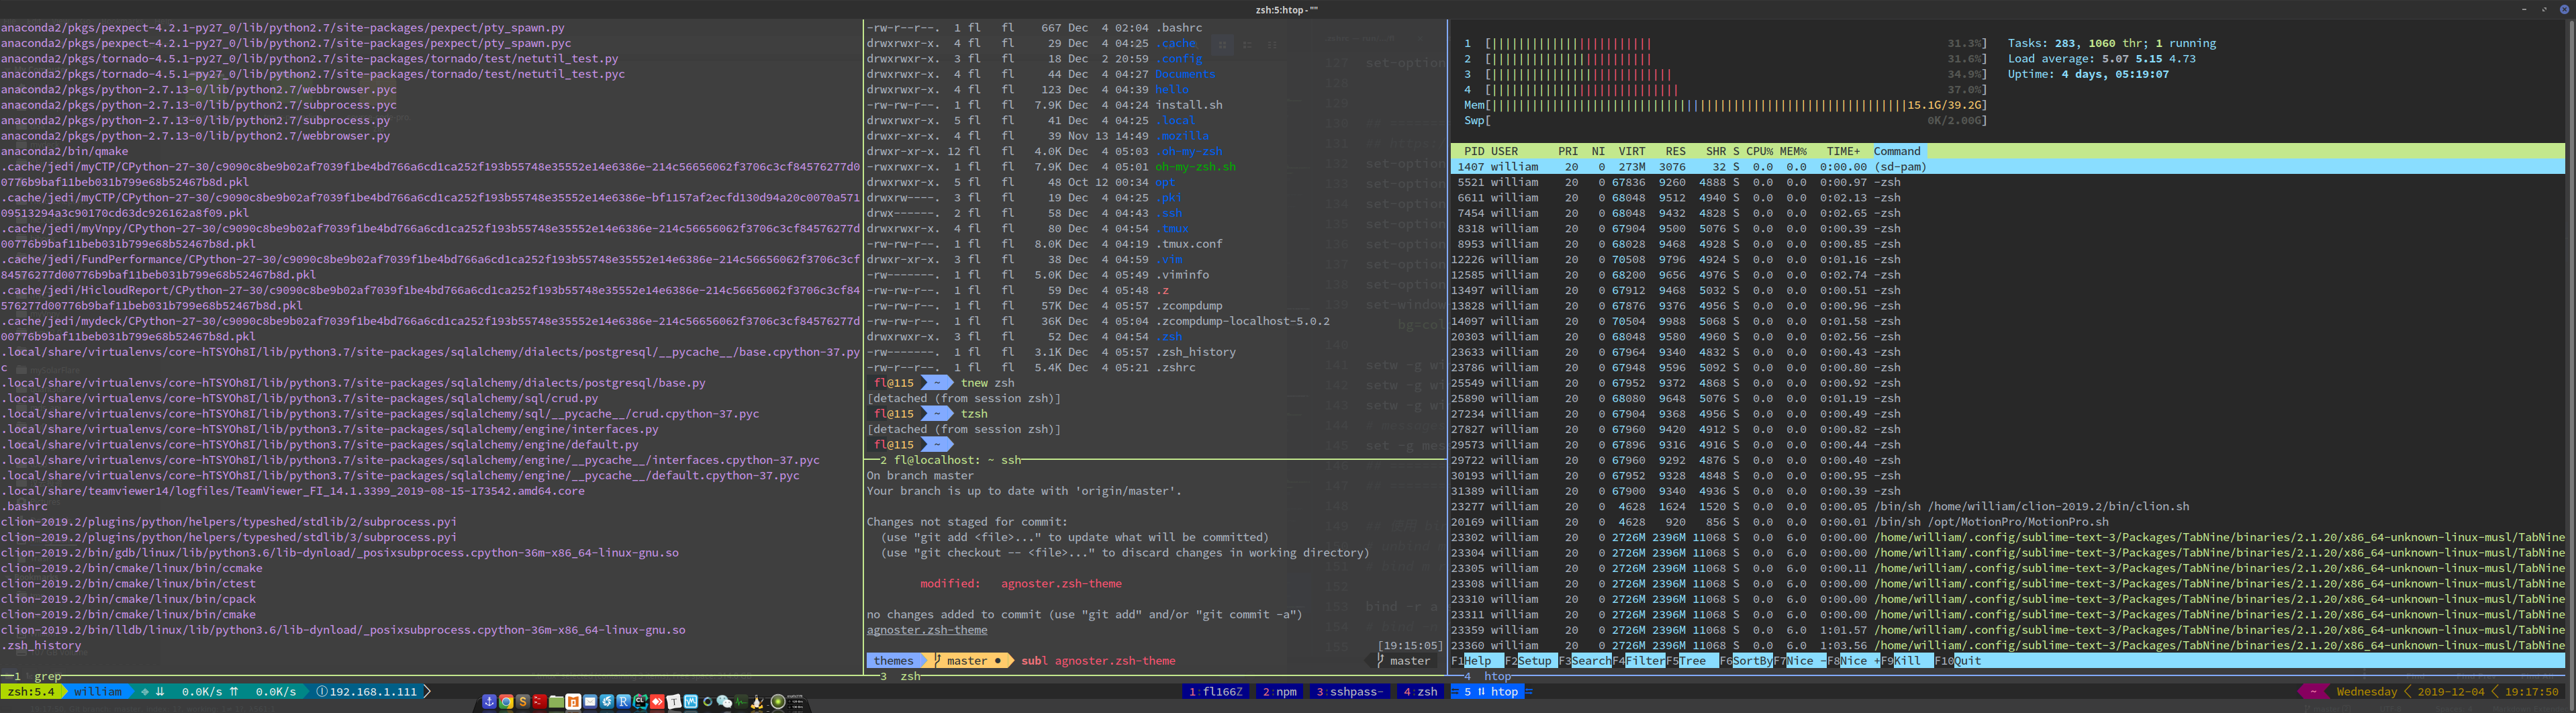This screenshot has width=2576, height=713.
Task: Sort htop by MEM% column header
Action: 1793,151
